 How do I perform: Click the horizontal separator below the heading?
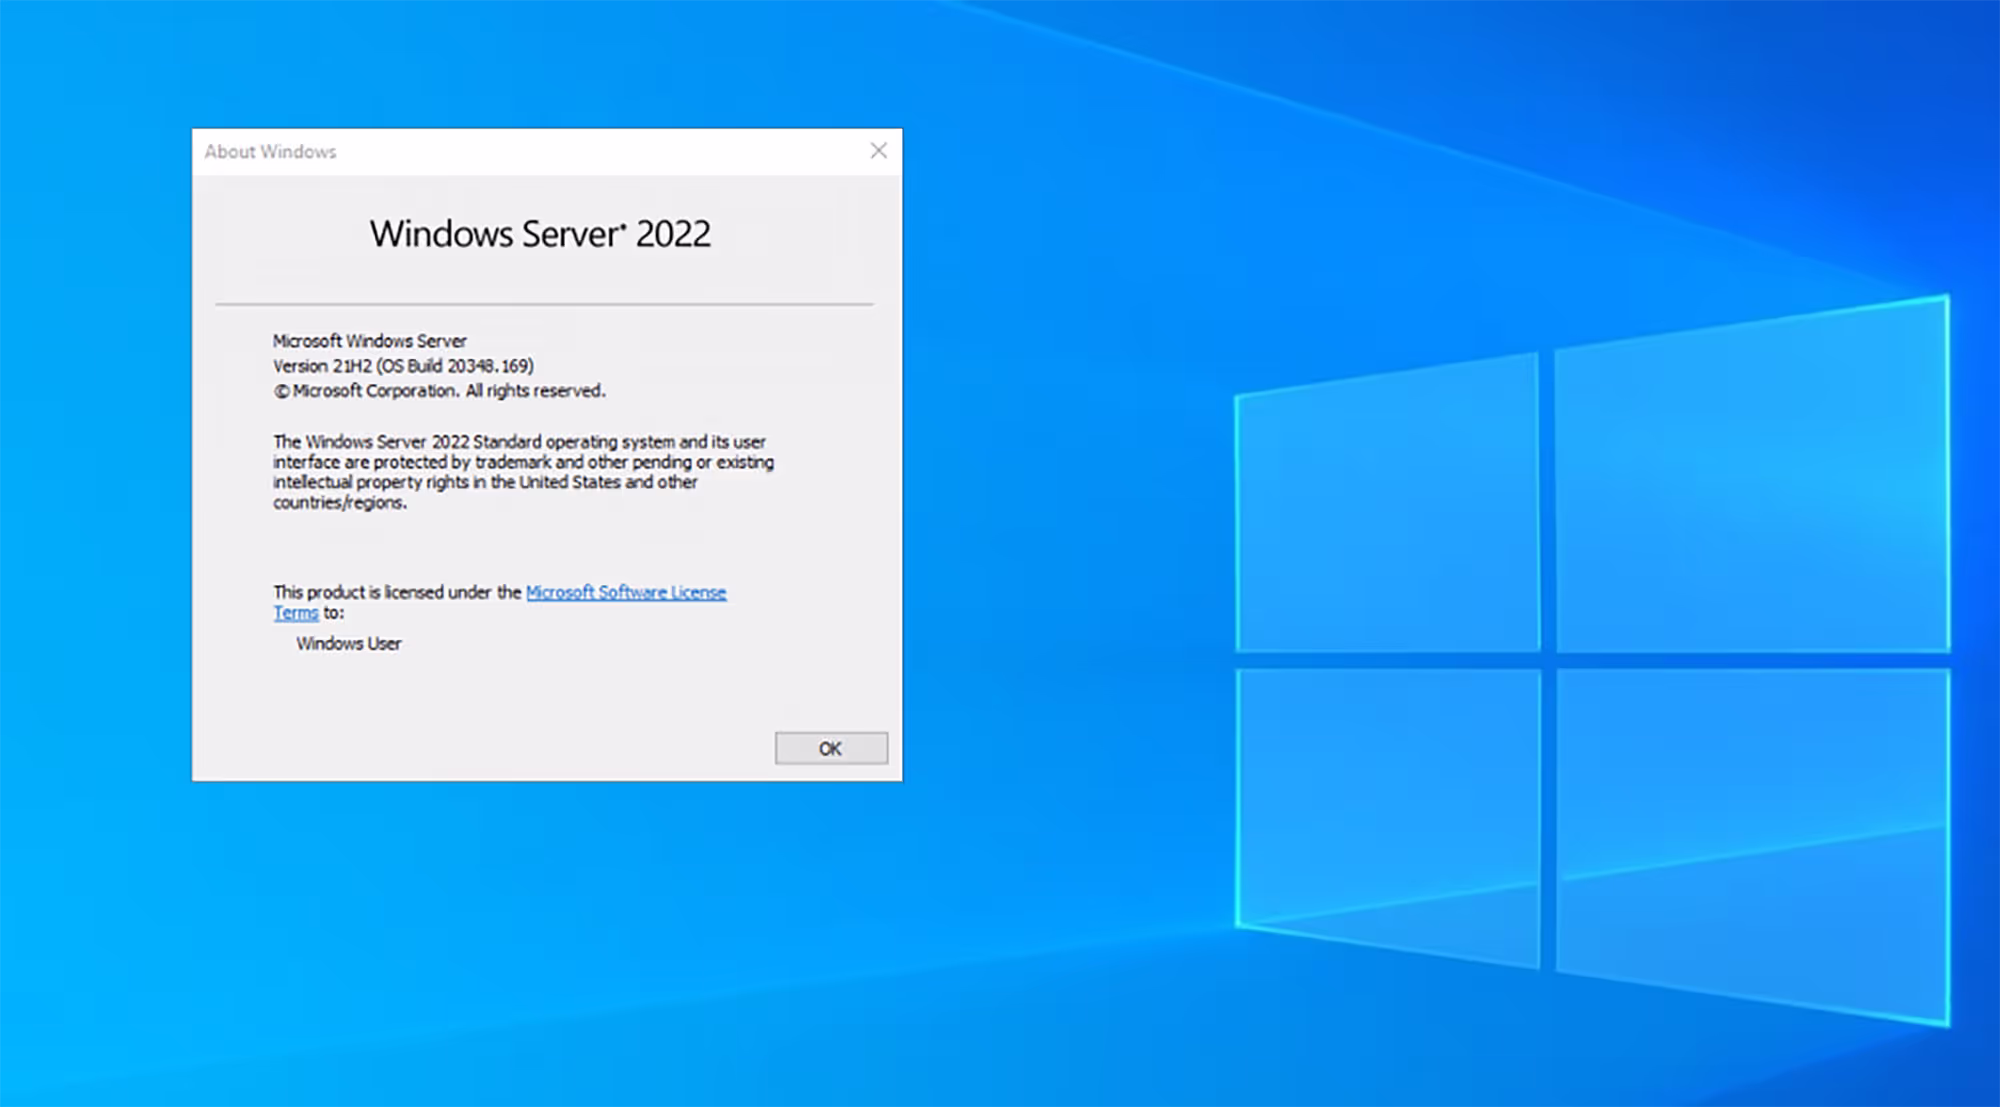click(x=545, y=303)
